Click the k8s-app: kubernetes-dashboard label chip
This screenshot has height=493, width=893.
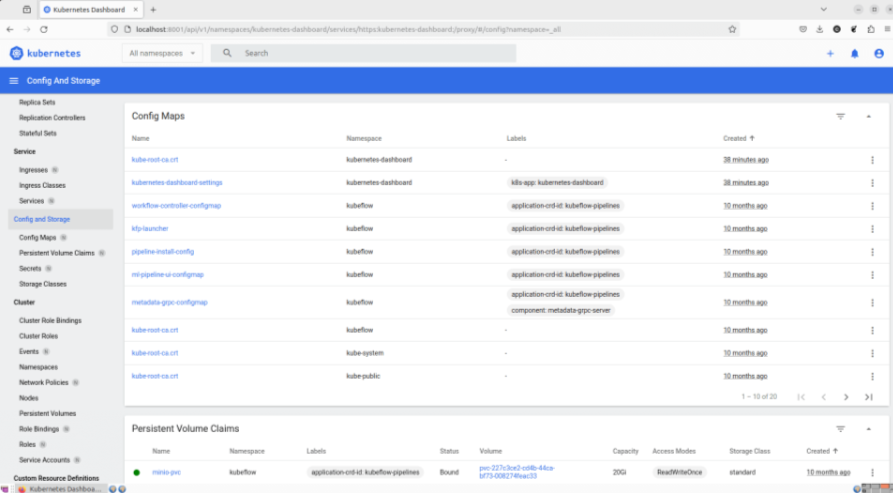click(557, 183)
